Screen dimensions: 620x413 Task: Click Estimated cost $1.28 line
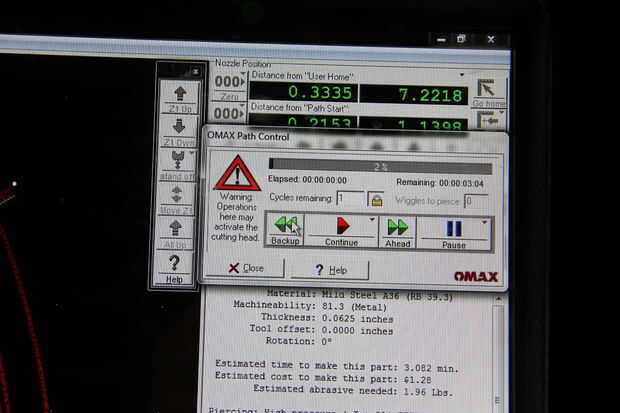click(323, 378)
